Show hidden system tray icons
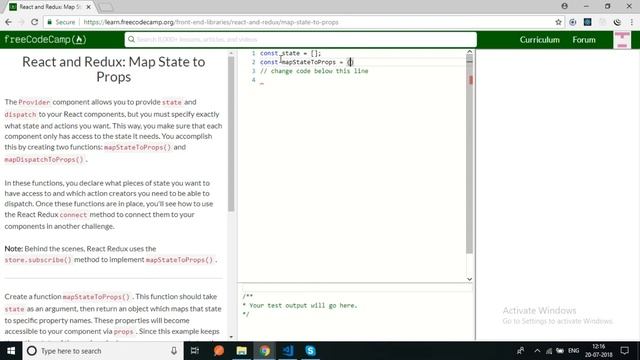Image resolution: width=640 pixels, height=360 pixels. [x=537, y=351]
